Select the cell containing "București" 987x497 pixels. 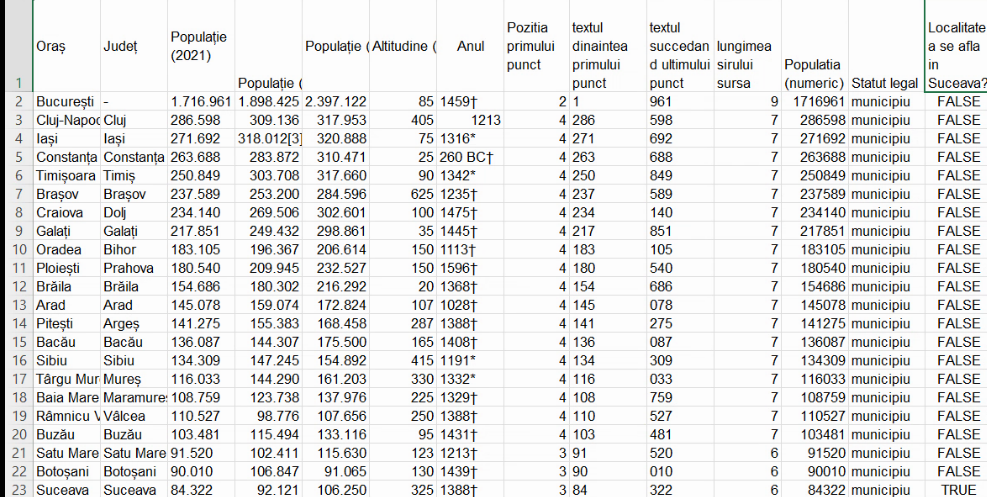(64, 102)
